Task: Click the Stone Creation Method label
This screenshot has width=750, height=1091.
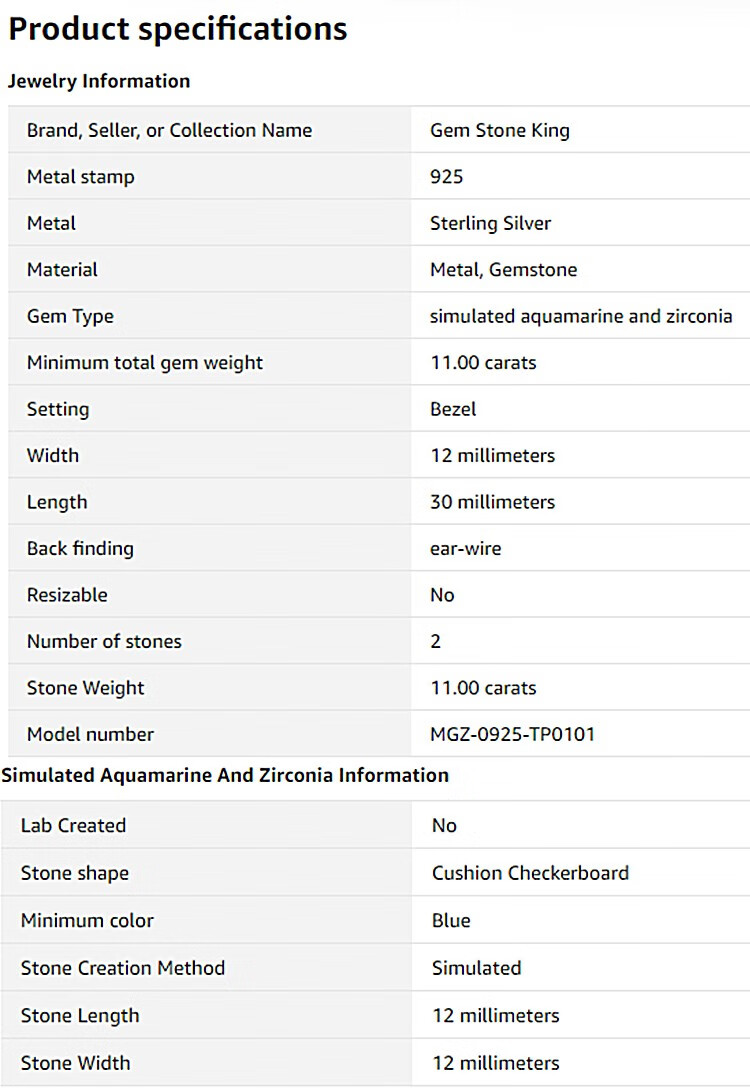Action: click(x=122, y=968)
